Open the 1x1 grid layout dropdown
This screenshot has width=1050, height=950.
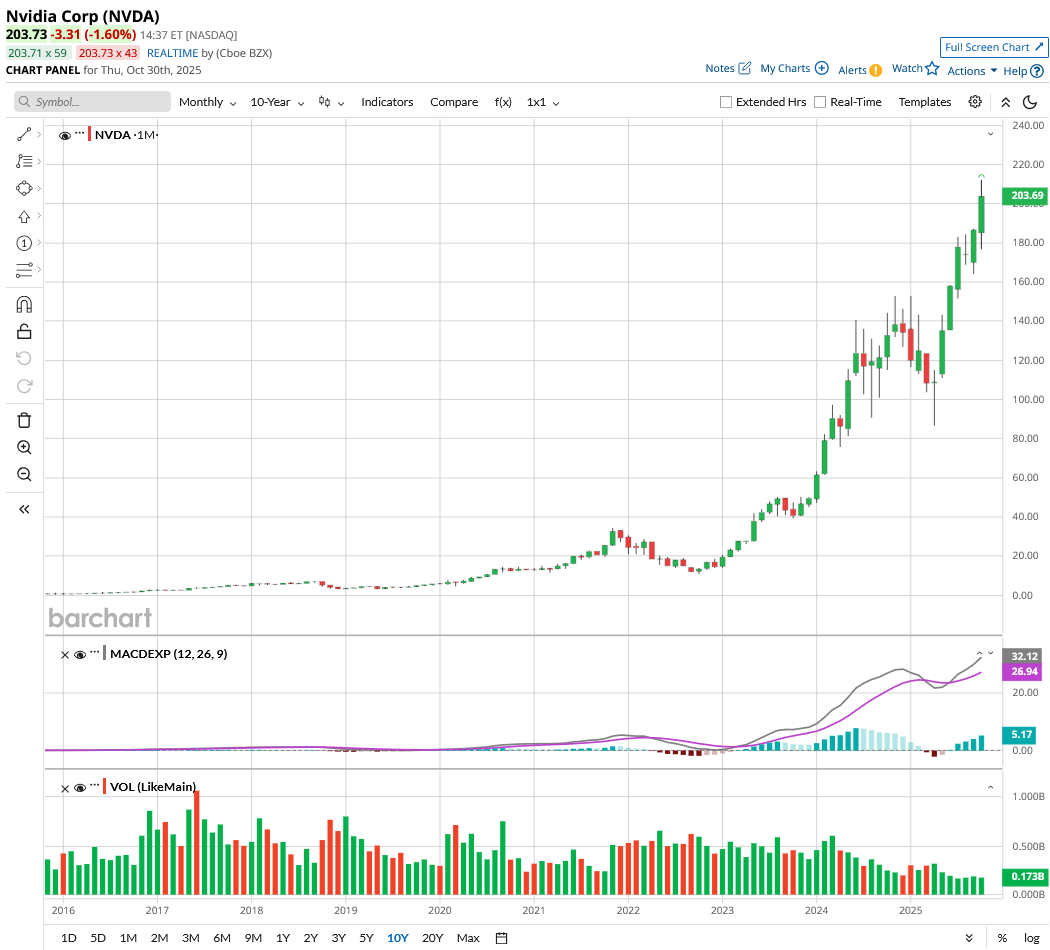coord(543,102)
